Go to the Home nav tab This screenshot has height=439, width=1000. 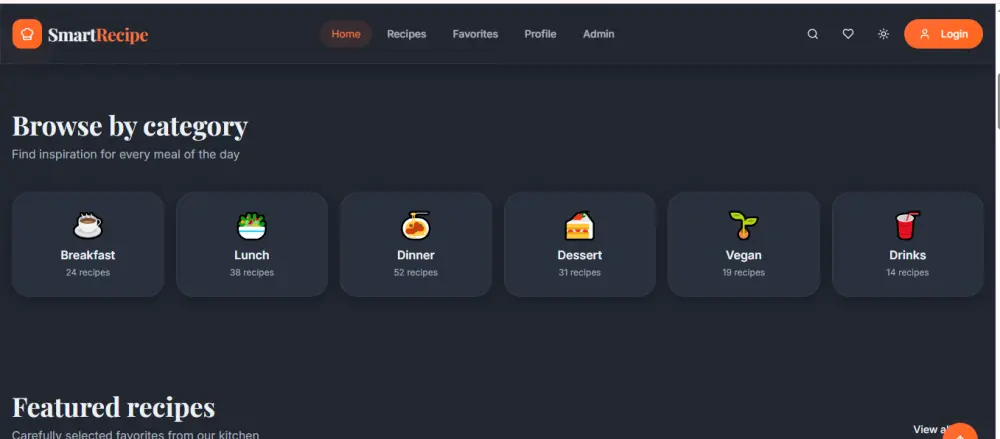pos(346,34)
